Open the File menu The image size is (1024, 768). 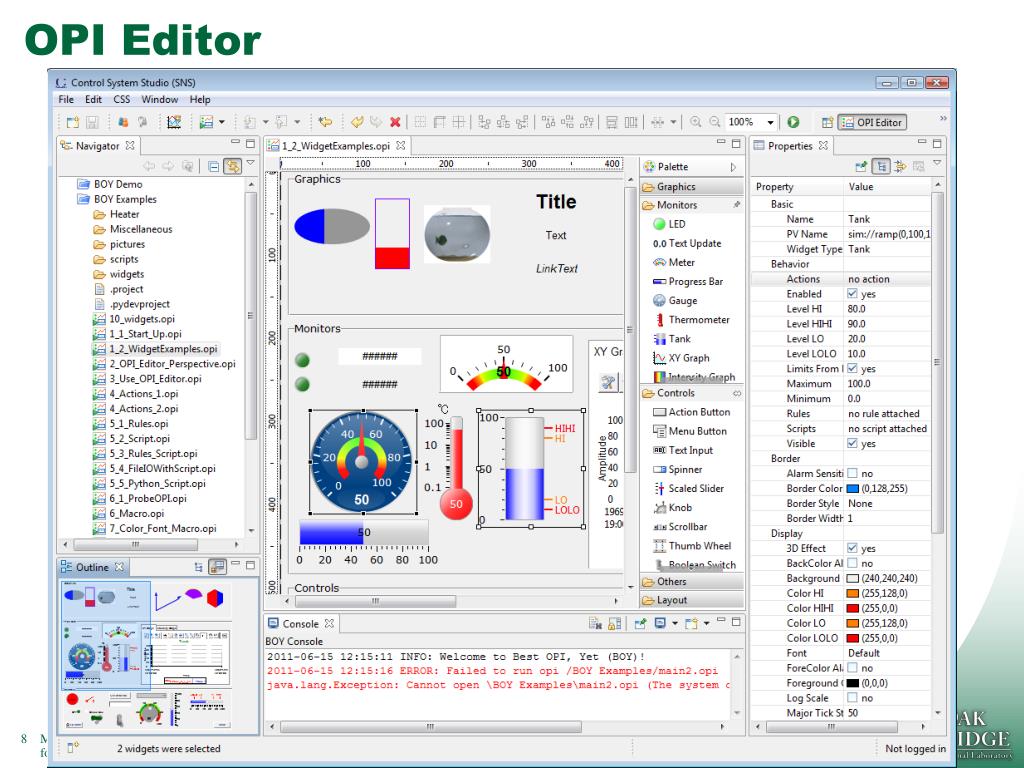click(x=66, y=99)
